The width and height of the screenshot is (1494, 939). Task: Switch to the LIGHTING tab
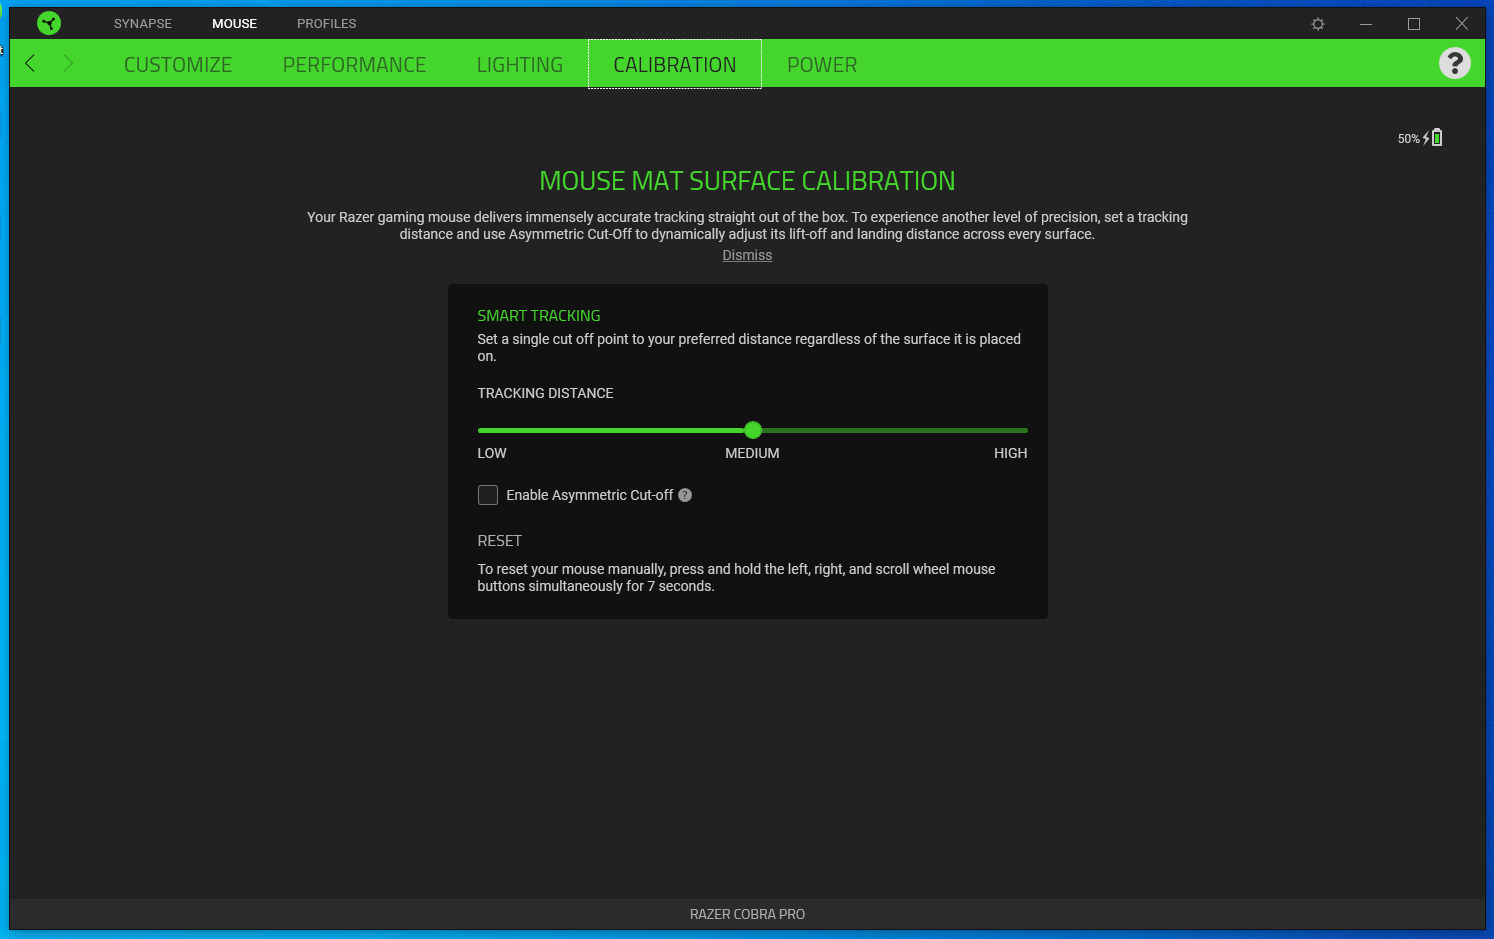click(519, 63)
